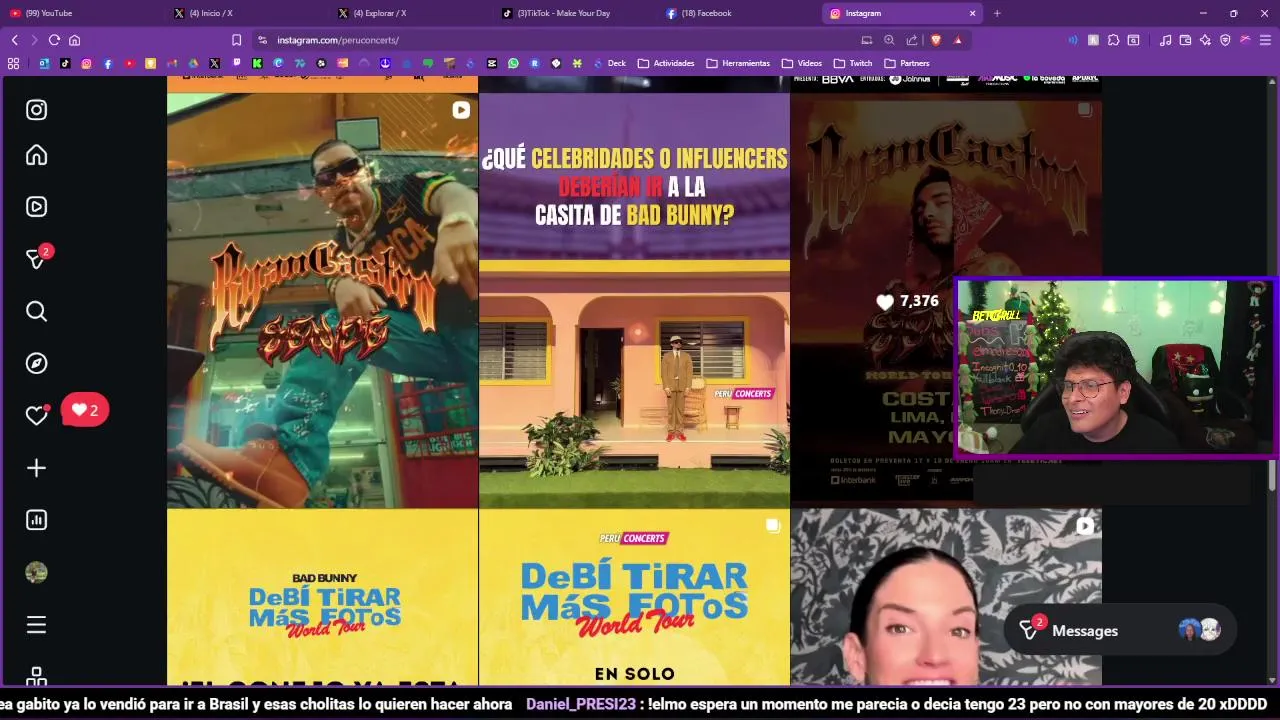Open the apps grid icon in bookmarks bar

(13, 63)
